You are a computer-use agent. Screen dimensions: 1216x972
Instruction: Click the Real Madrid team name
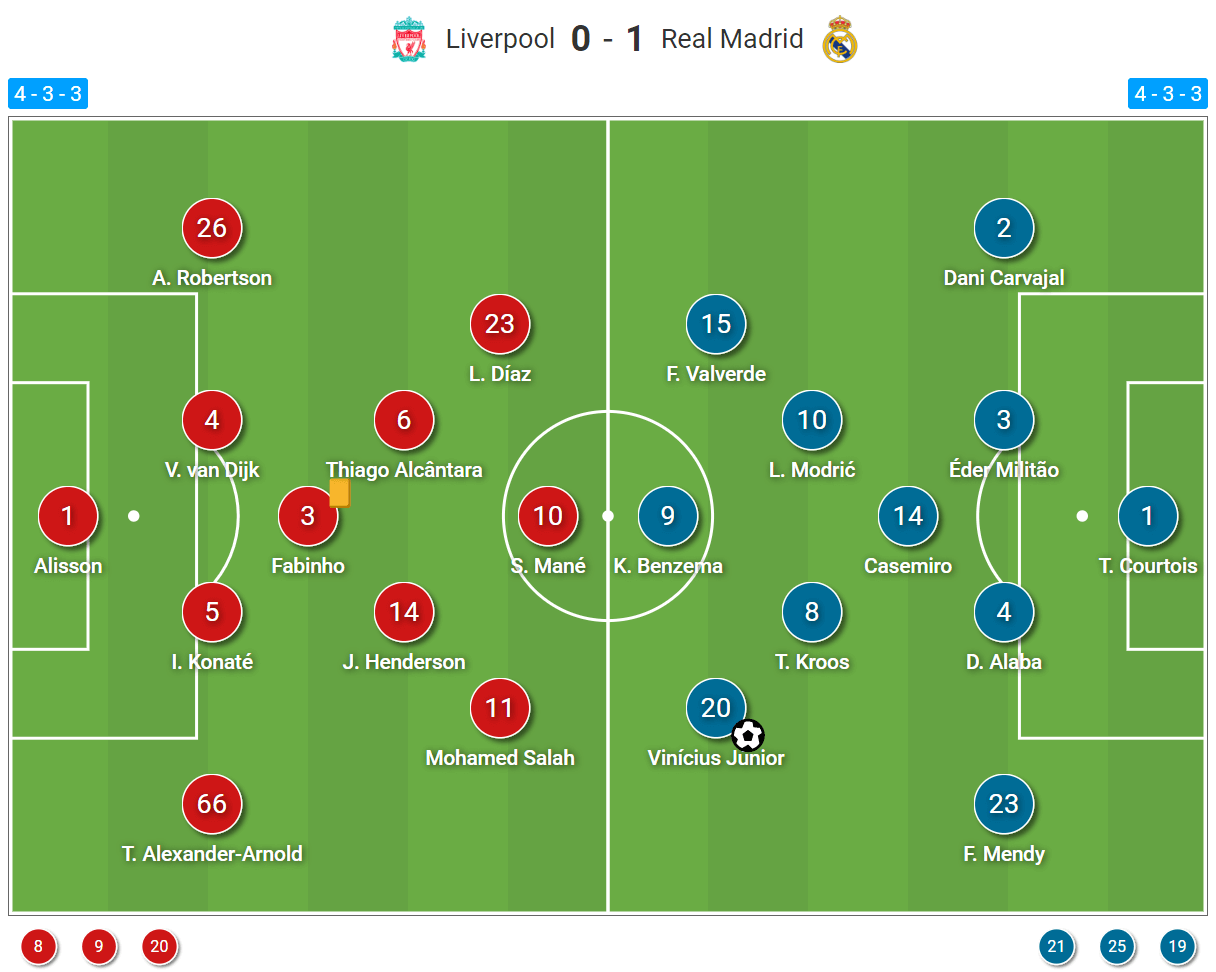click(x=732, y=40)
